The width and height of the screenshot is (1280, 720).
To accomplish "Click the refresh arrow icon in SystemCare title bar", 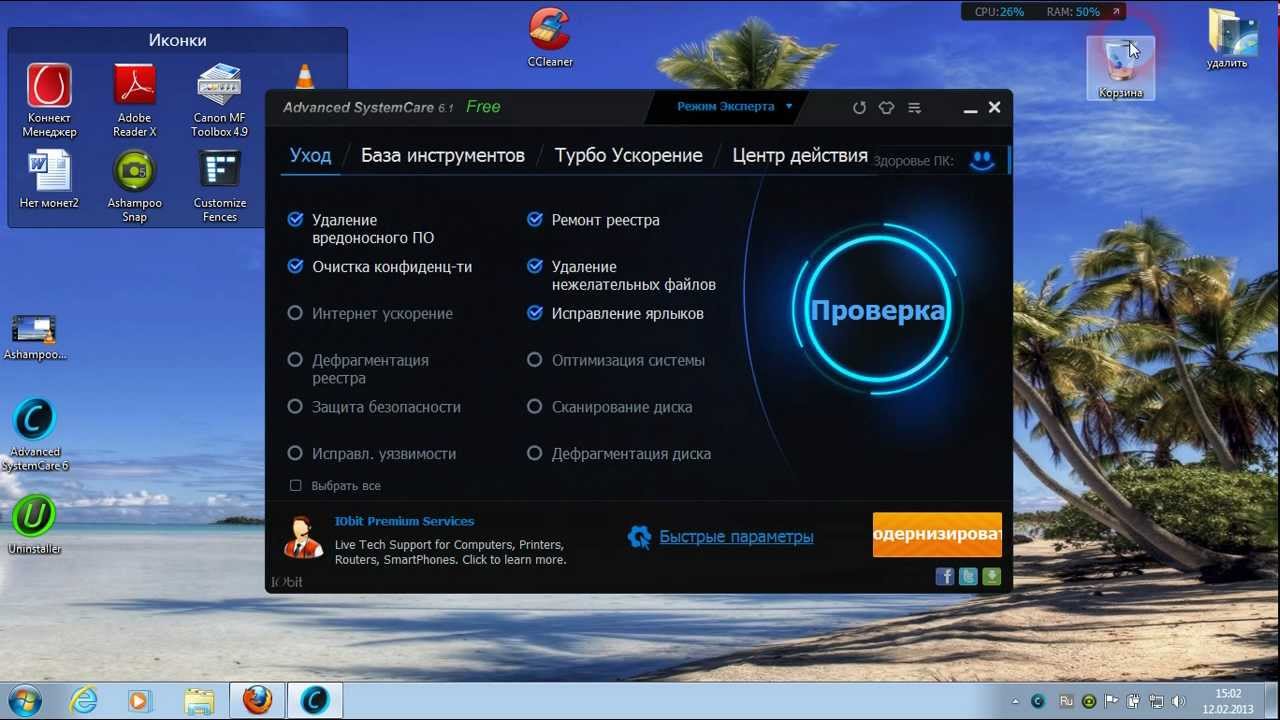I will pyautogui.click(x=859, y=108).
